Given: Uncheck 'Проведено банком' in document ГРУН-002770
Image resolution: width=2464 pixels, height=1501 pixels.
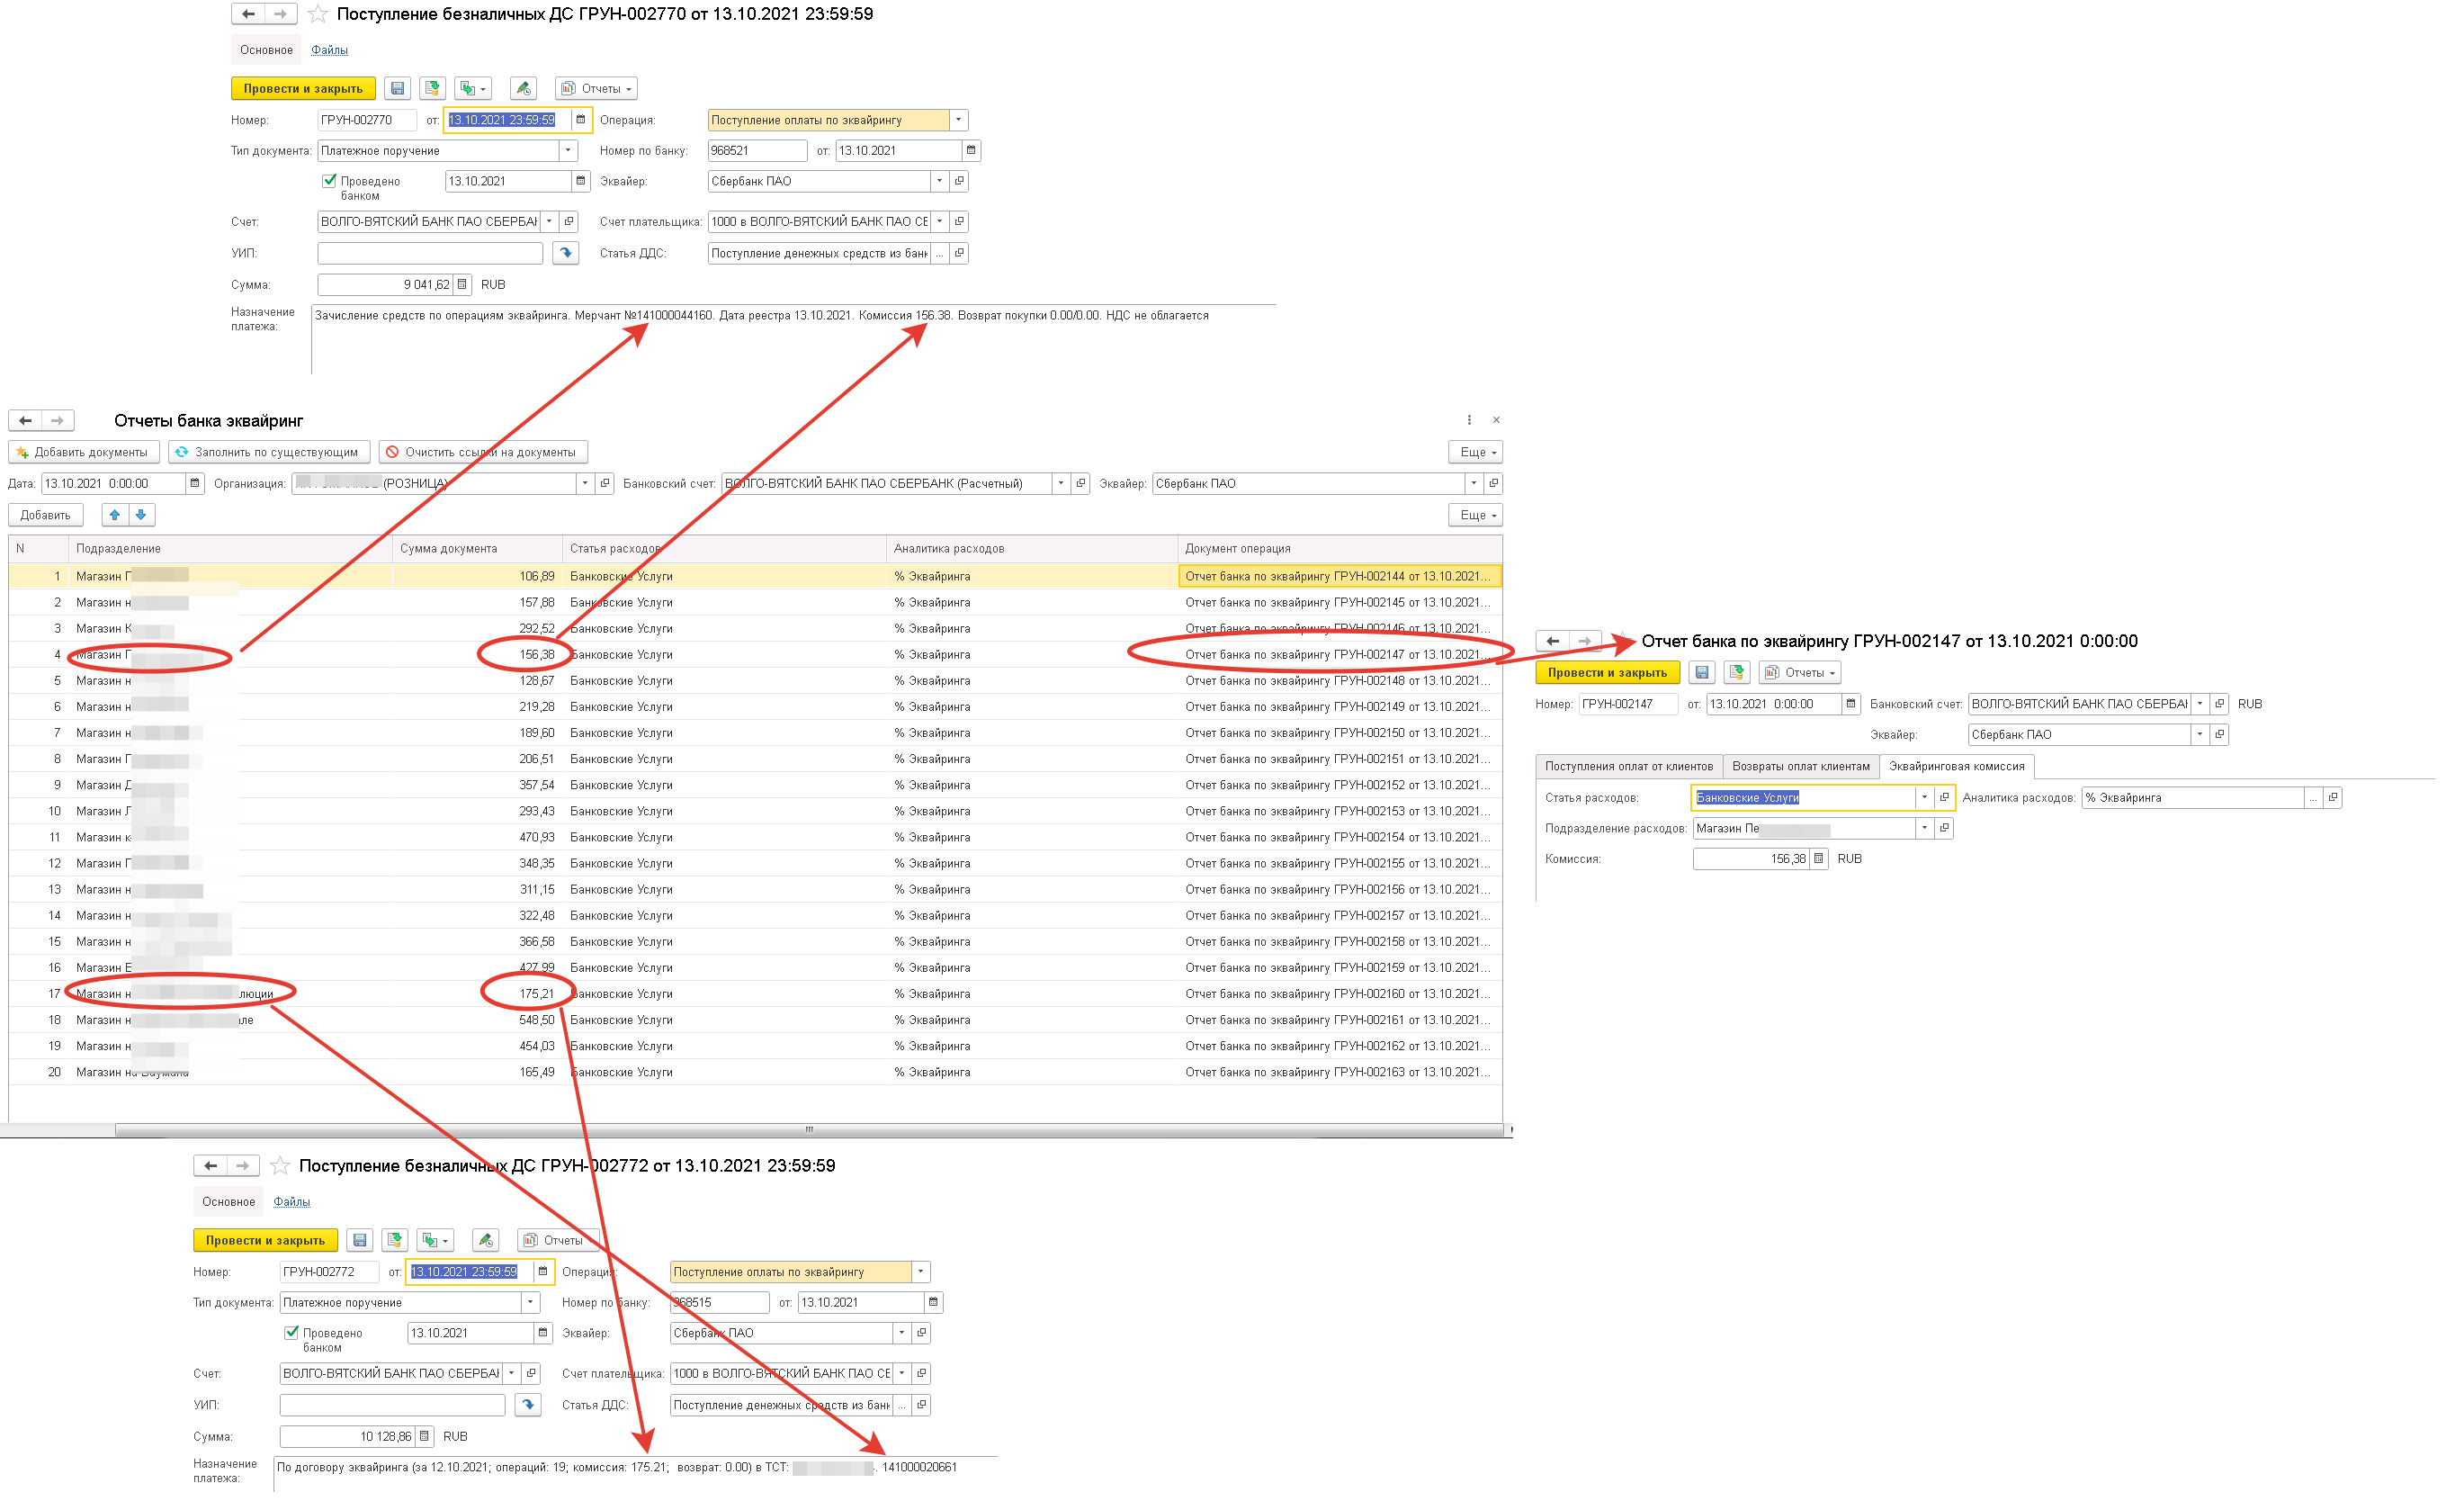Looking at the screenshot, I should pos(329,181).
